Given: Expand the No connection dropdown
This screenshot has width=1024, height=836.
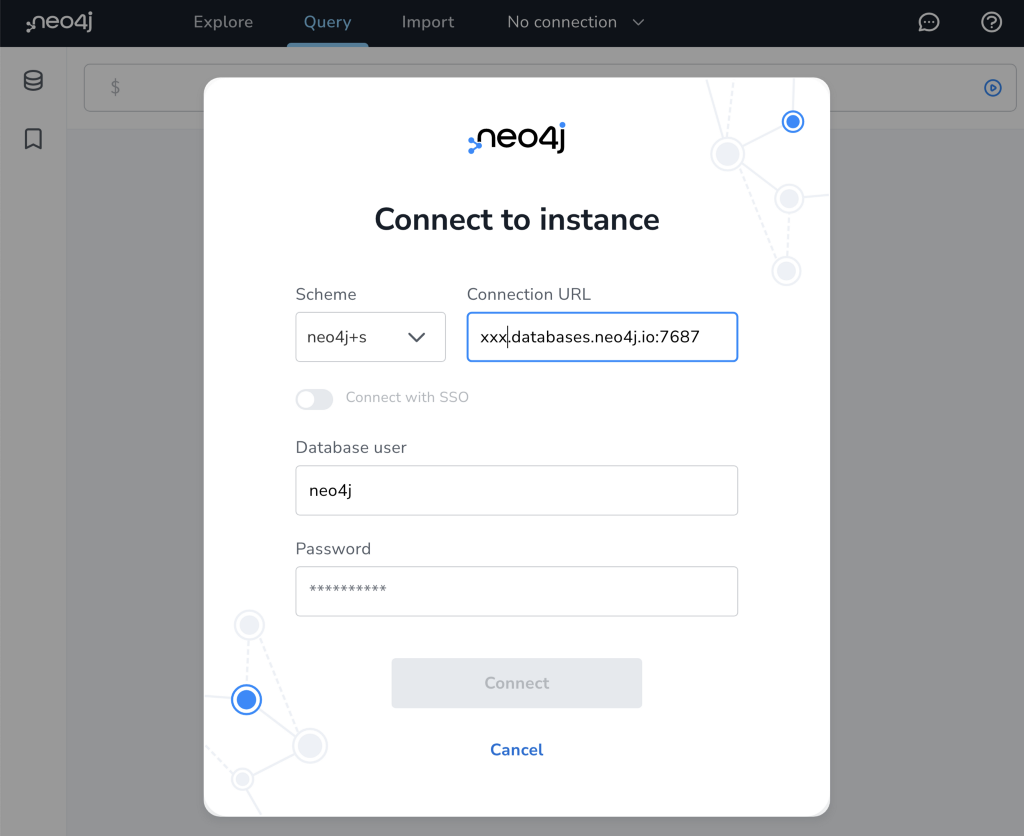Looking at the screenshot, I should 575,22.
